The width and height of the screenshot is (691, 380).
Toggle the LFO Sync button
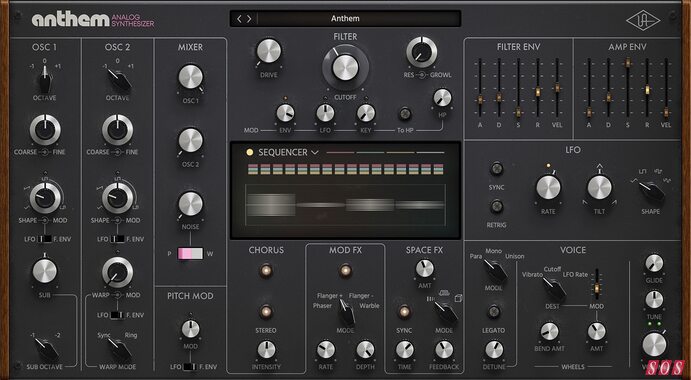(x=497, y=168)
